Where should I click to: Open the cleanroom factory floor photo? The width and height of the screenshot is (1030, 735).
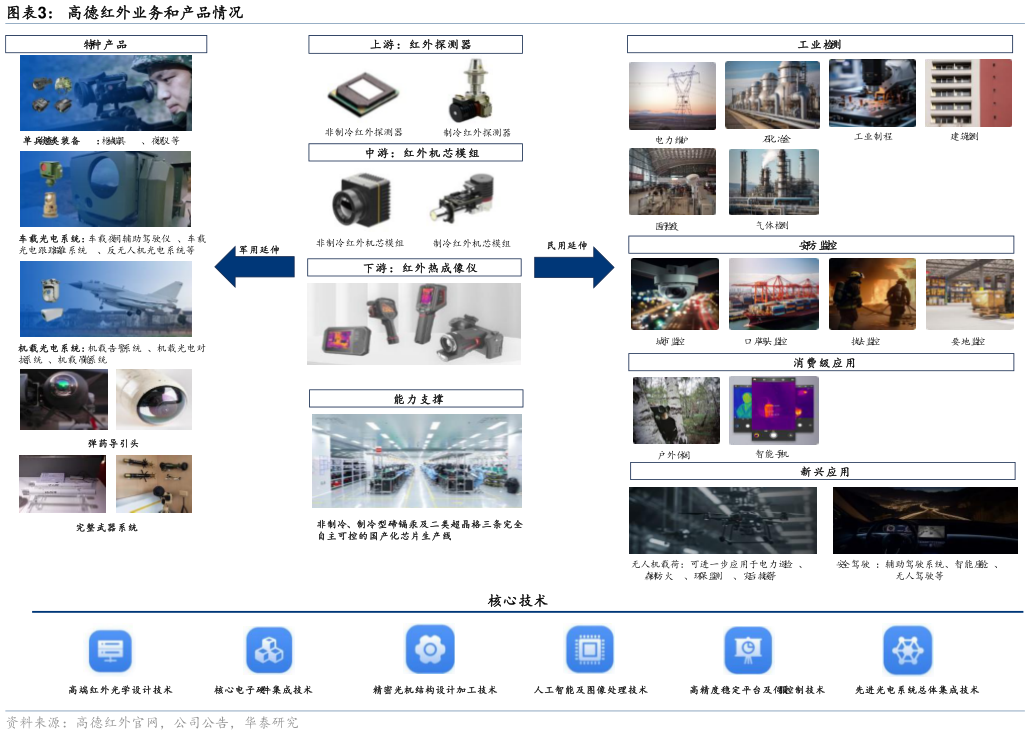[x=417, y=461]
